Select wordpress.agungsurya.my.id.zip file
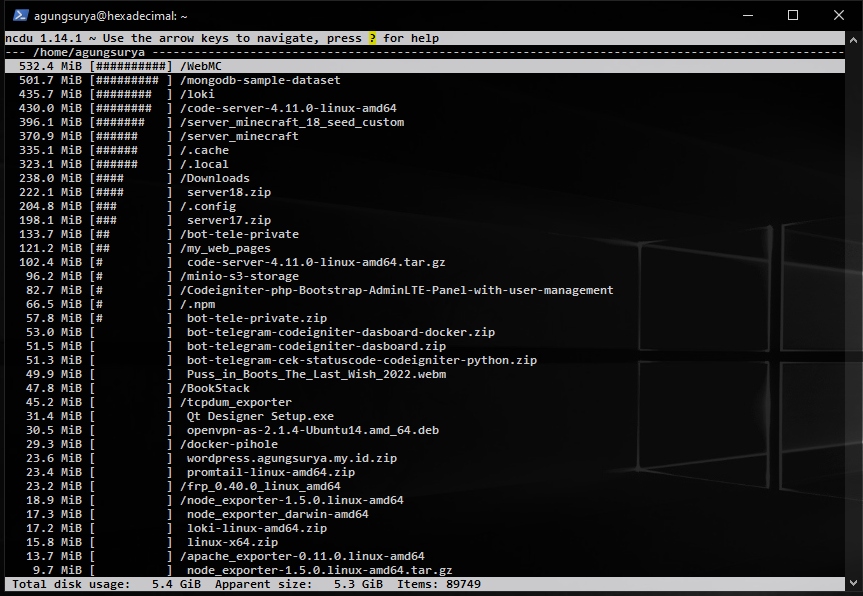The height and width of the screenshot is (596, 863). pos(292,458)
